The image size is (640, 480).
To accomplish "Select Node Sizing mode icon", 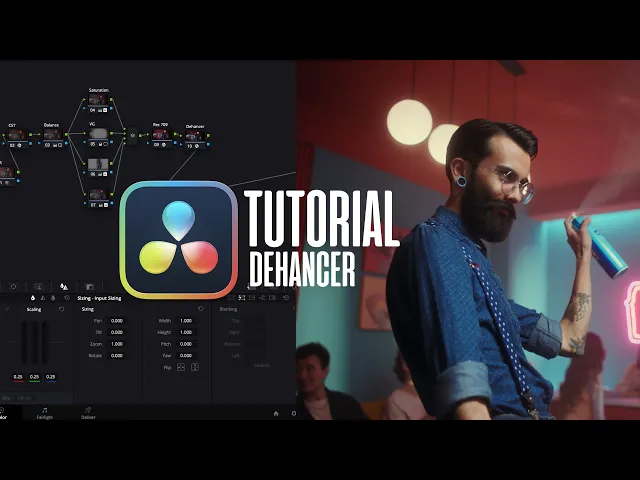I will (x=262, y=298).
